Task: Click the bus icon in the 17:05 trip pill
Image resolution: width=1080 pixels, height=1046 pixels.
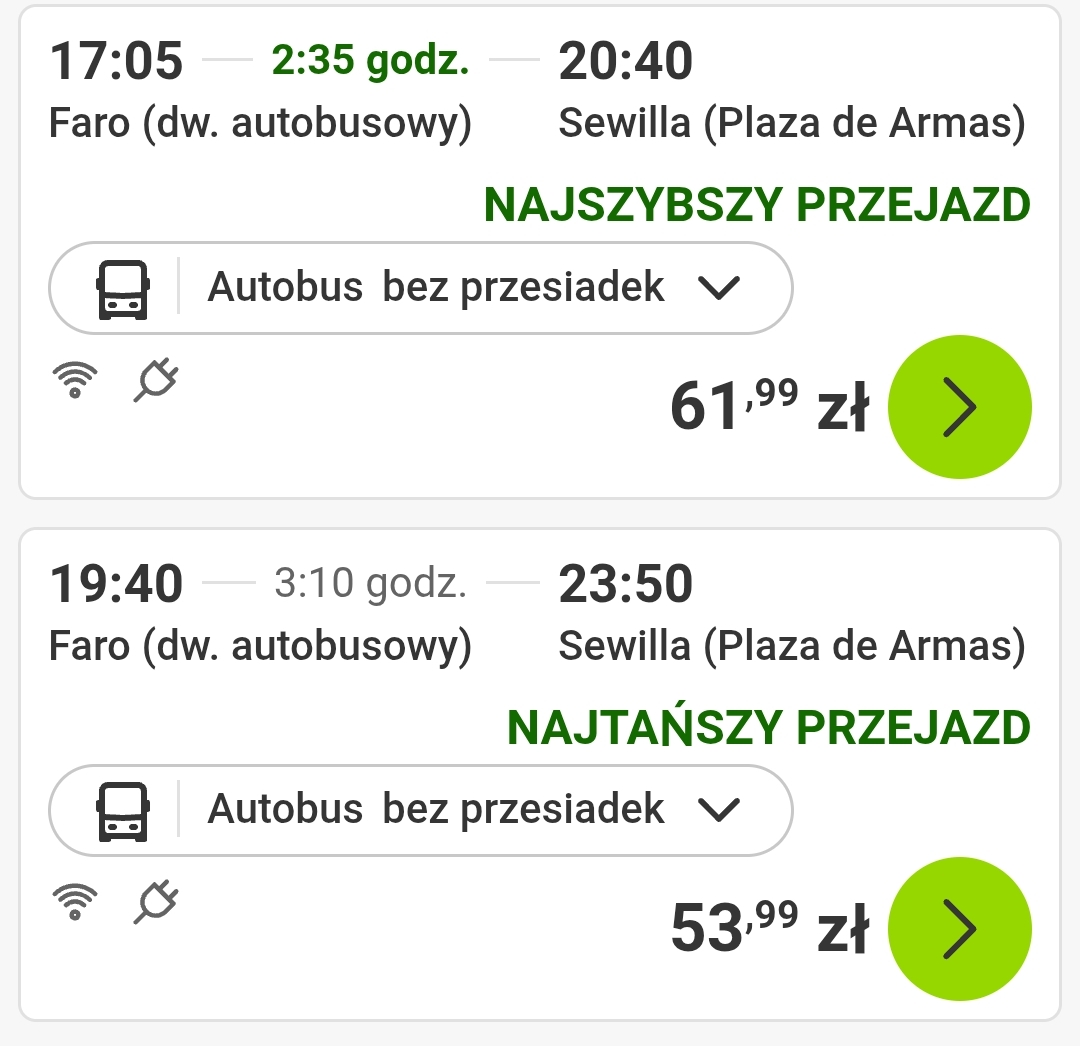Action: [x=123, y=289]
